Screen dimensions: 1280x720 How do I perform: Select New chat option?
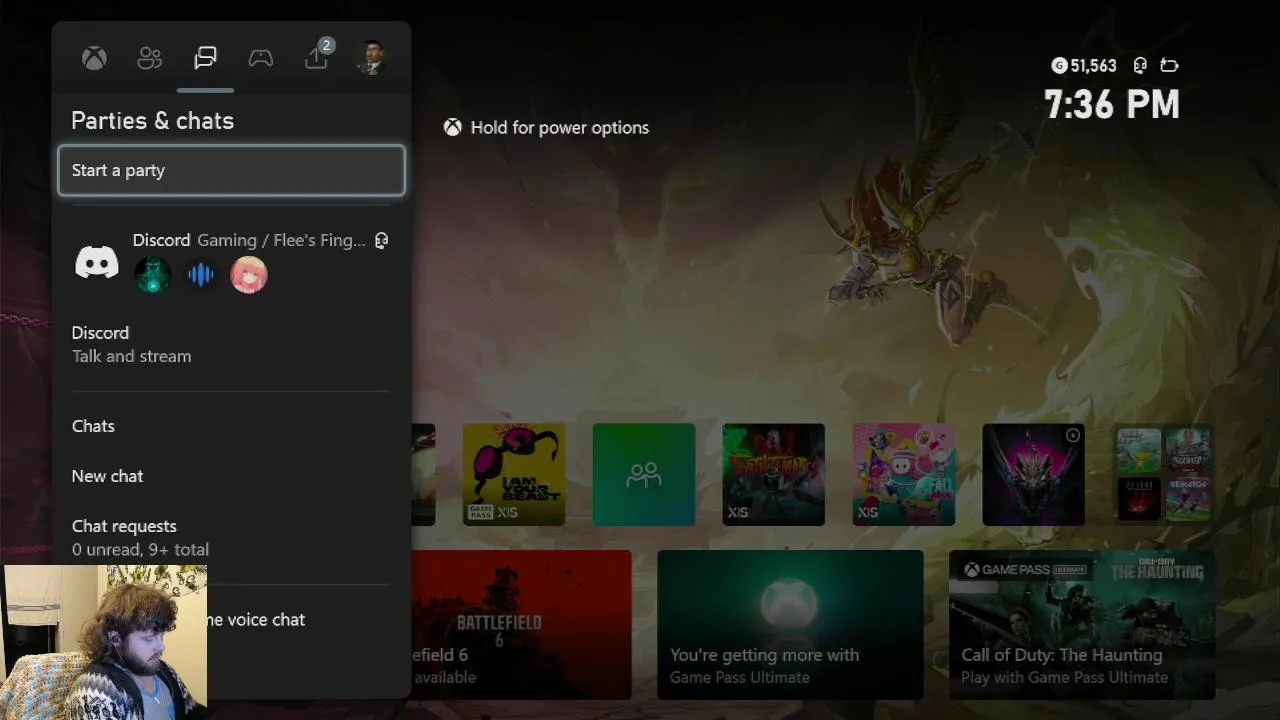[231, 476]
